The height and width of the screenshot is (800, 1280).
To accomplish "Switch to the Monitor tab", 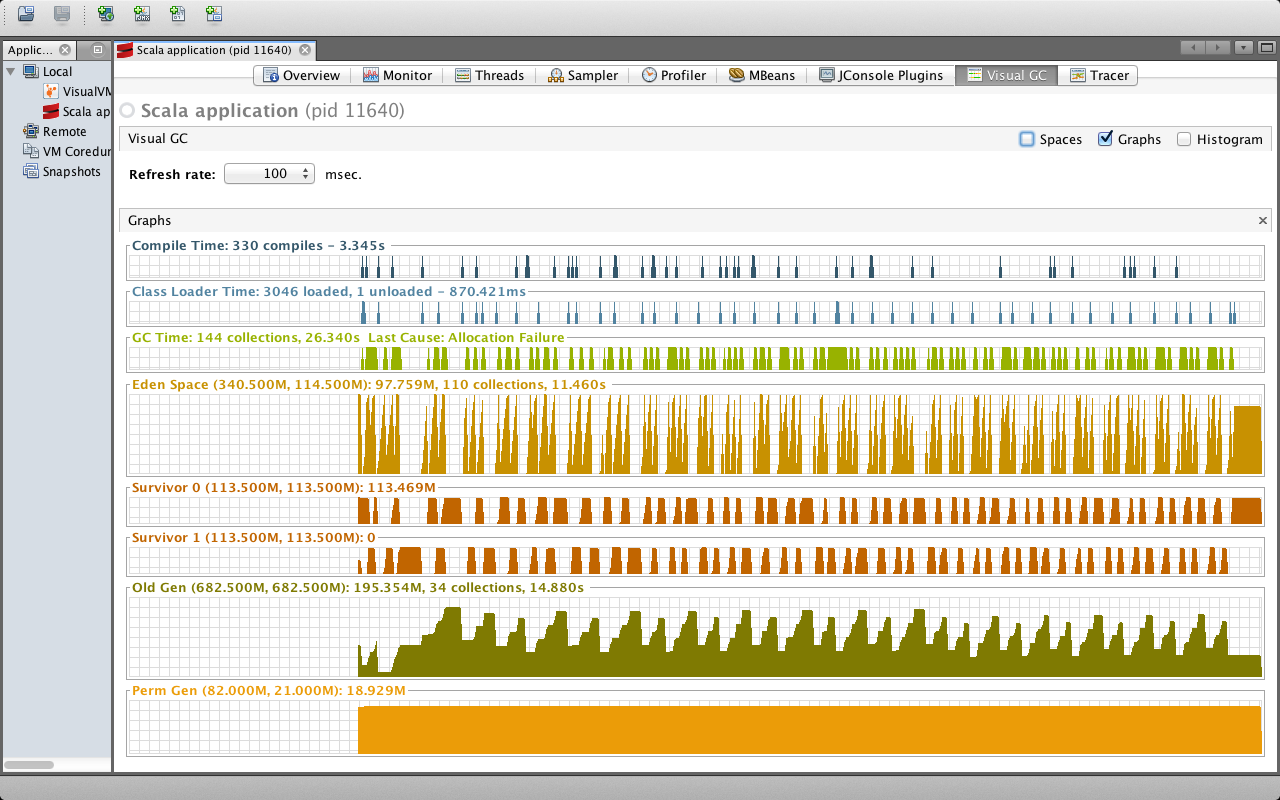I will (397, 75).
